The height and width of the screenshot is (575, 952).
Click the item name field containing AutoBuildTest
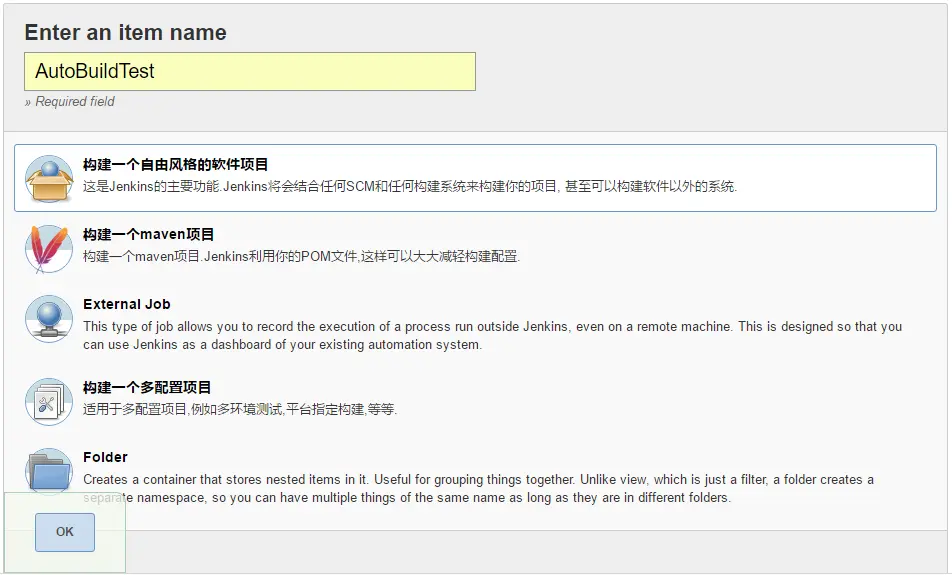click(x=250, y=72)
